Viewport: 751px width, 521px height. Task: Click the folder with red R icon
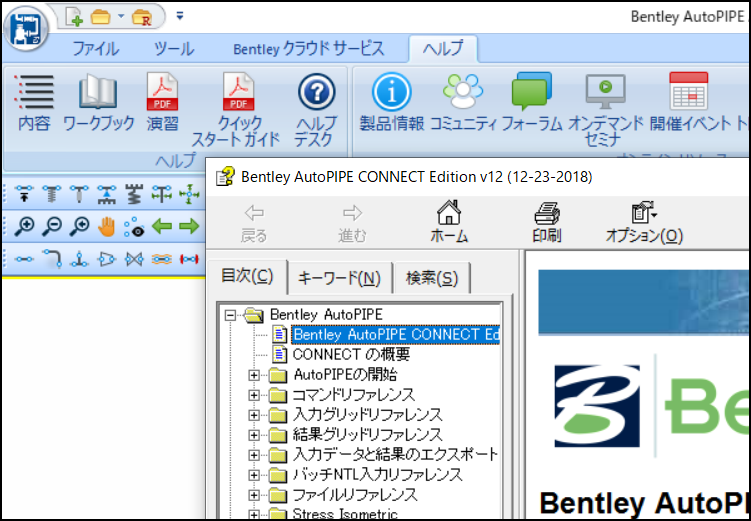141,18
